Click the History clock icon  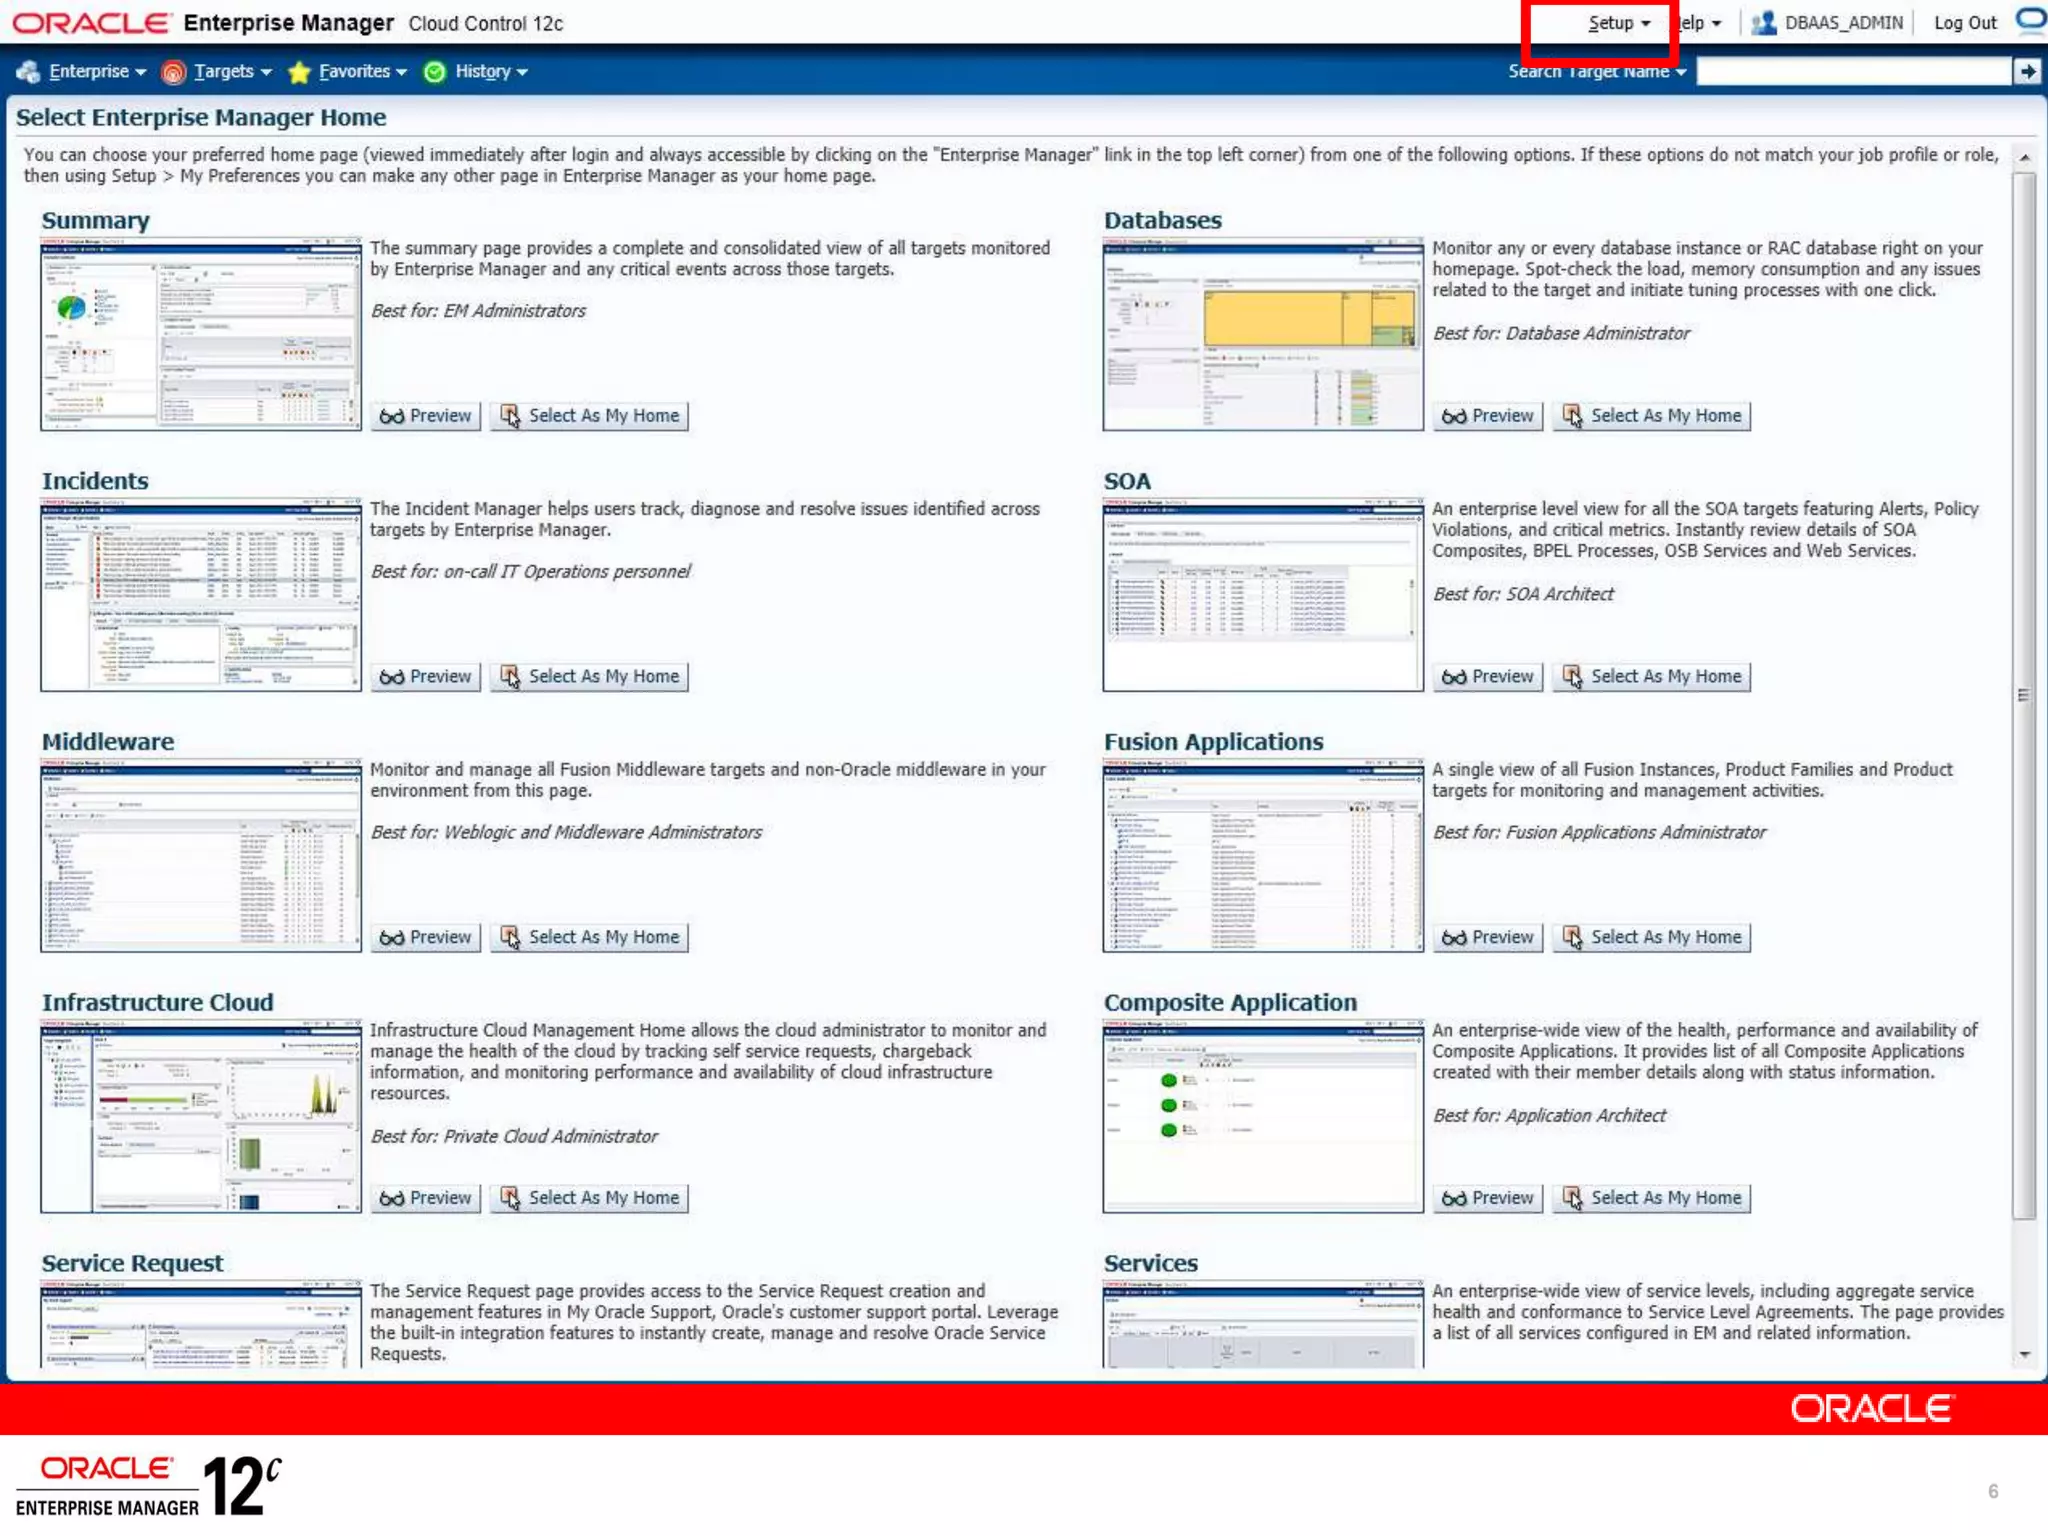(x=434, y=72)
